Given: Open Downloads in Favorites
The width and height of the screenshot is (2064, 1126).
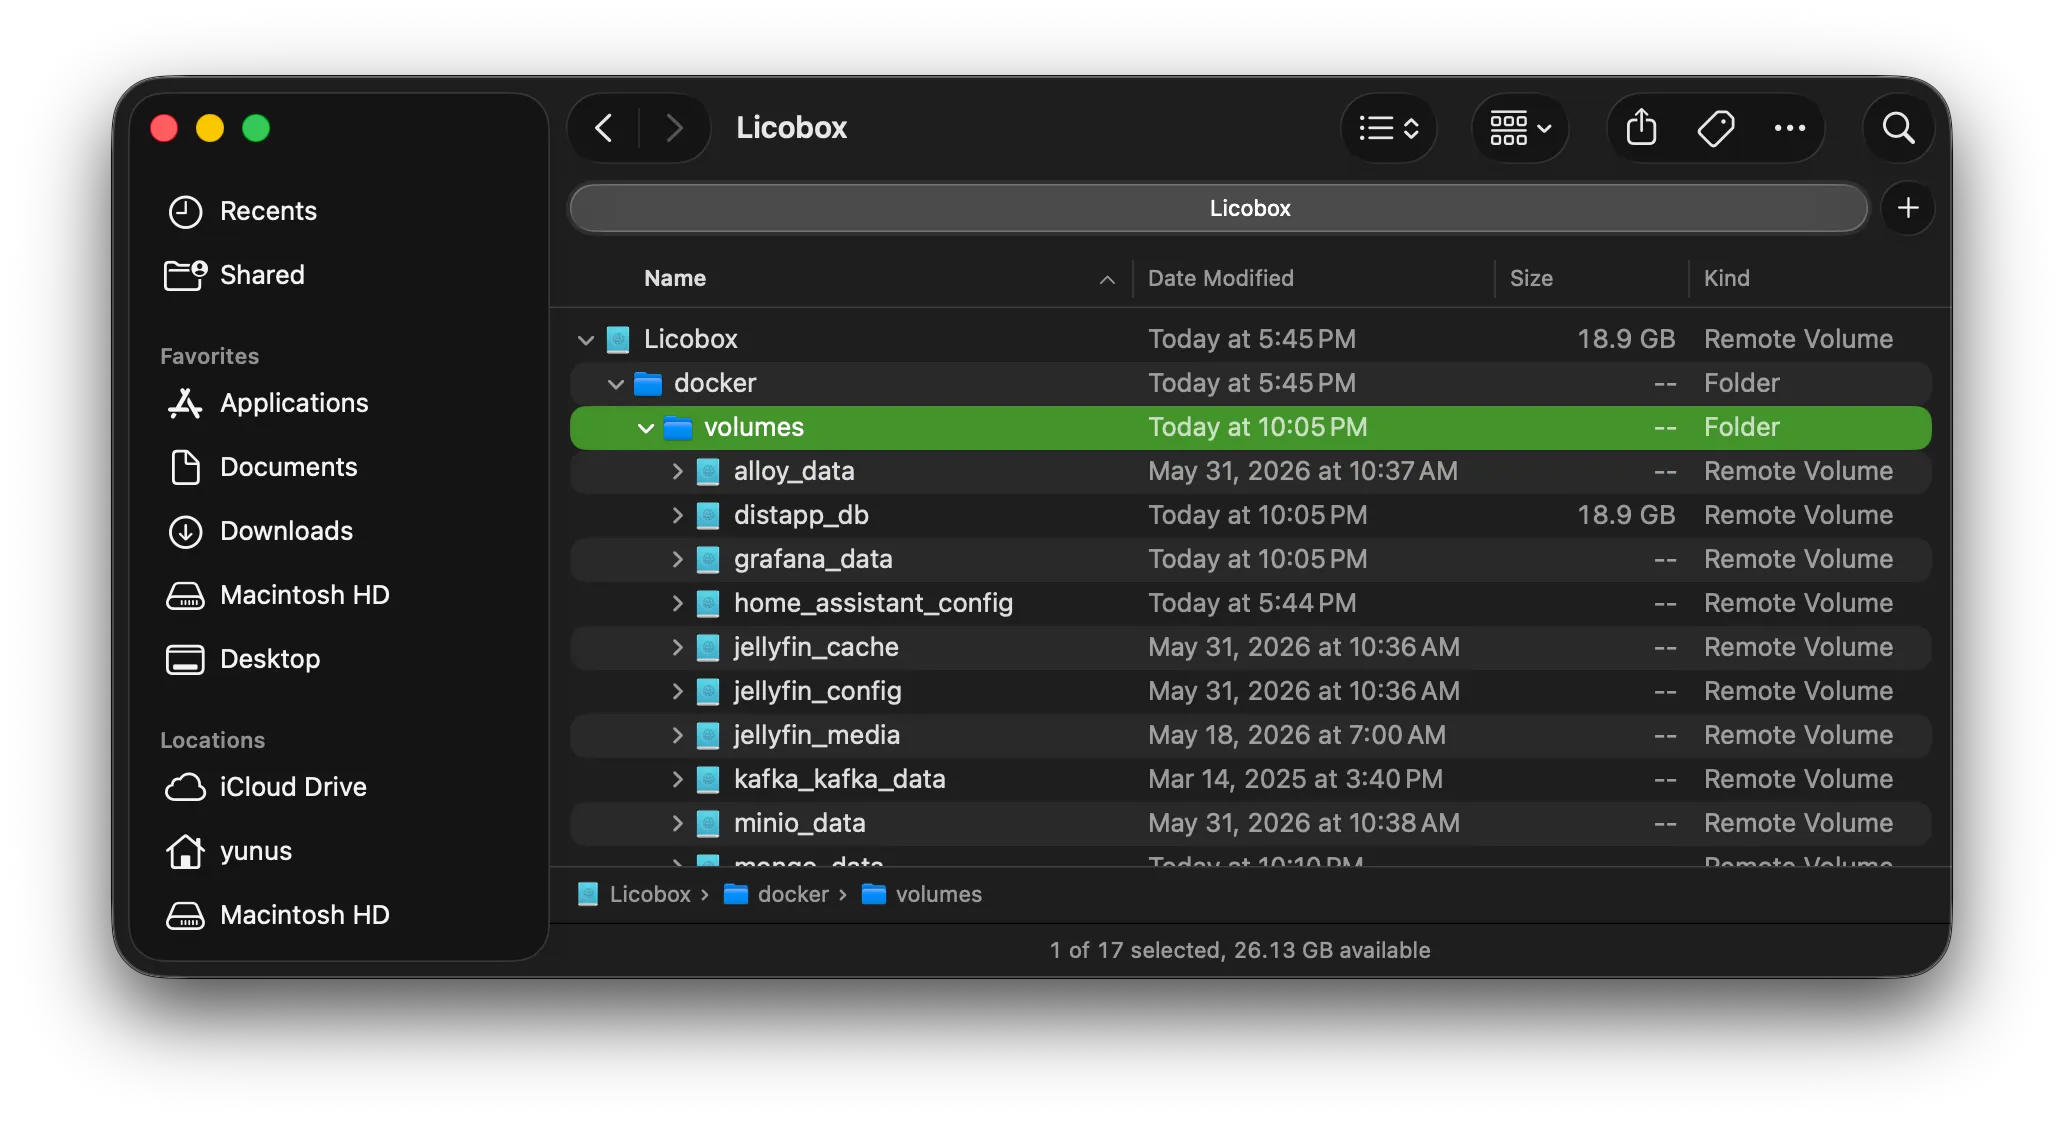Looking at the screenshot, I should point(260,531).
